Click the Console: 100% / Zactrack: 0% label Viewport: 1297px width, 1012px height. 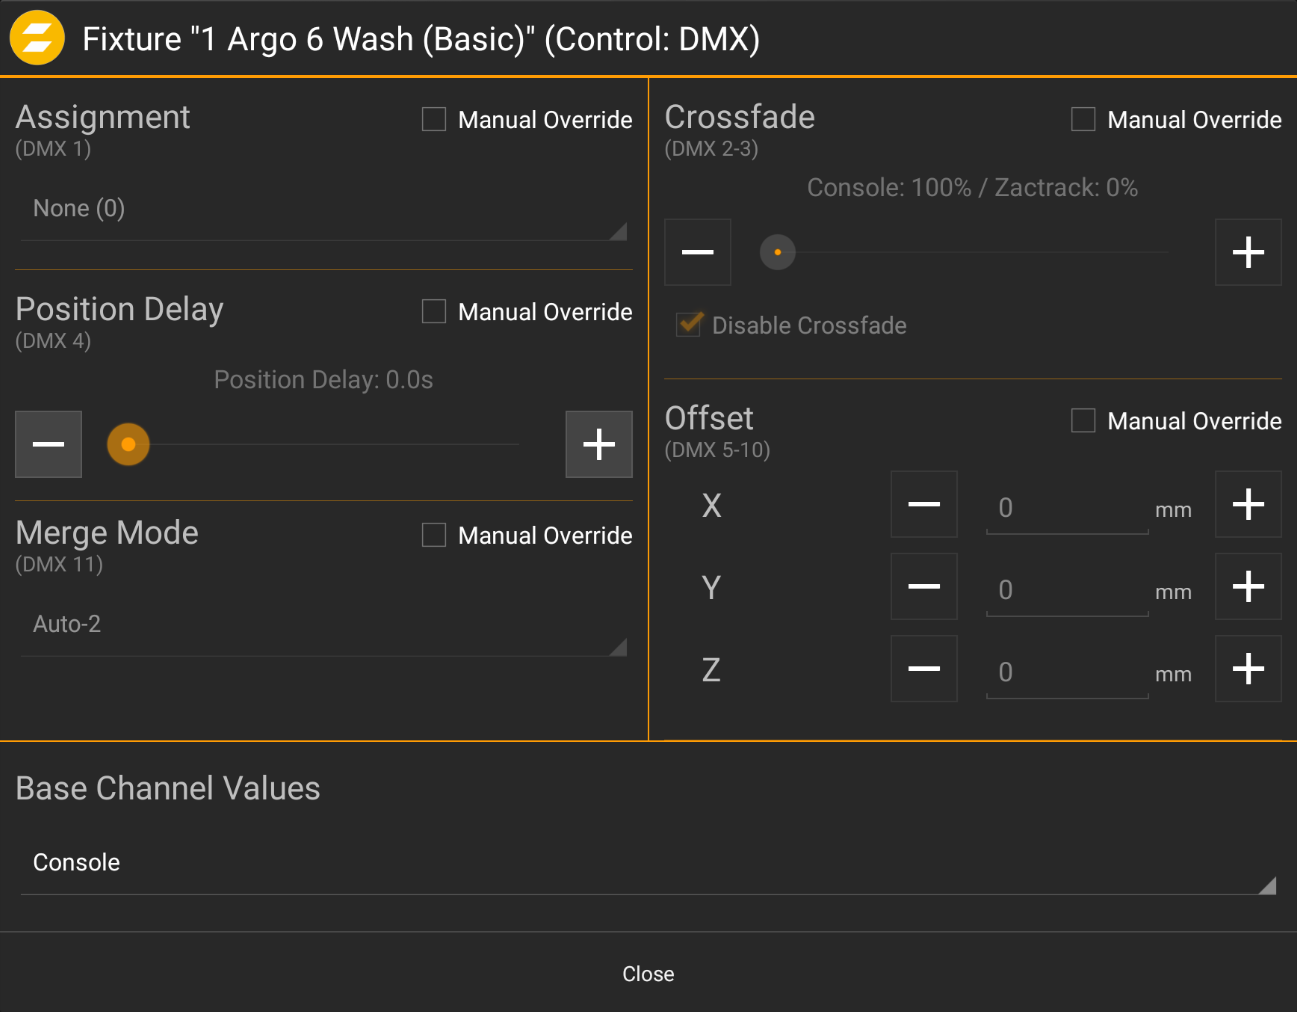972,187
